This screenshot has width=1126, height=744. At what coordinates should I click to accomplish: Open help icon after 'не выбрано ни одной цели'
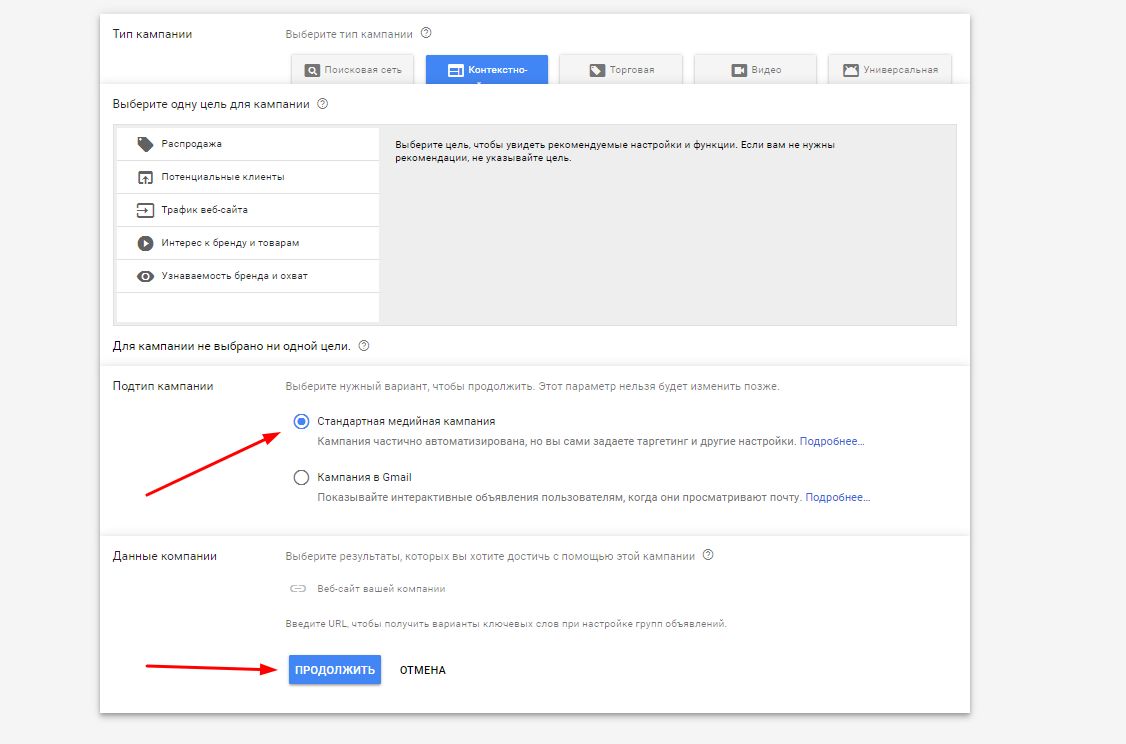(364, 345)
